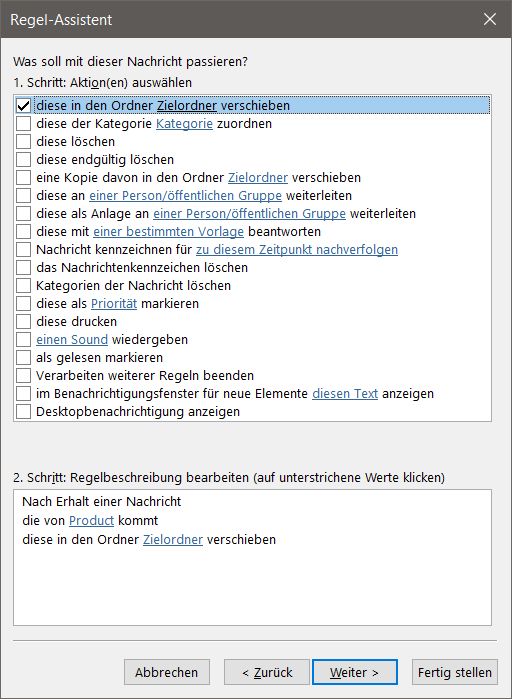512x699 pixels.
Task: Tick 'Desktopbenachrichtigung anzeigen' checkbox
Action: coord(23,411)
